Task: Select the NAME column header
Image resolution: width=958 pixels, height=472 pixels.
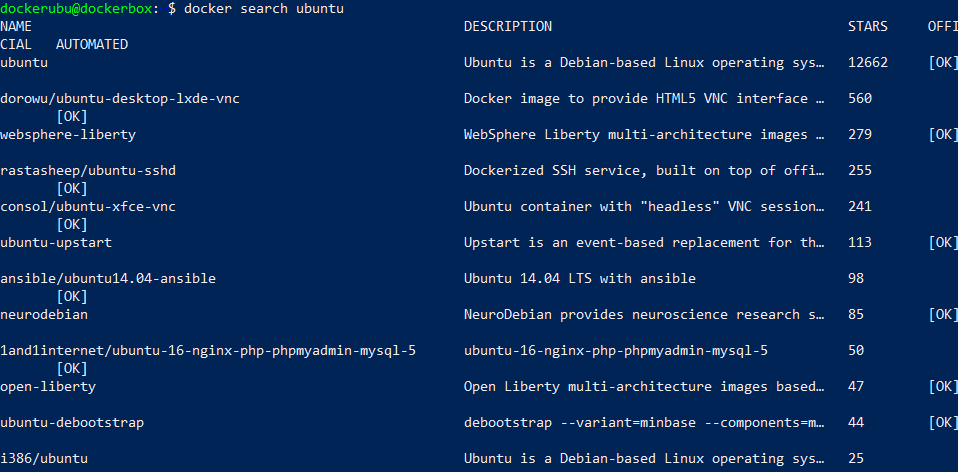Action: point(16,26)
